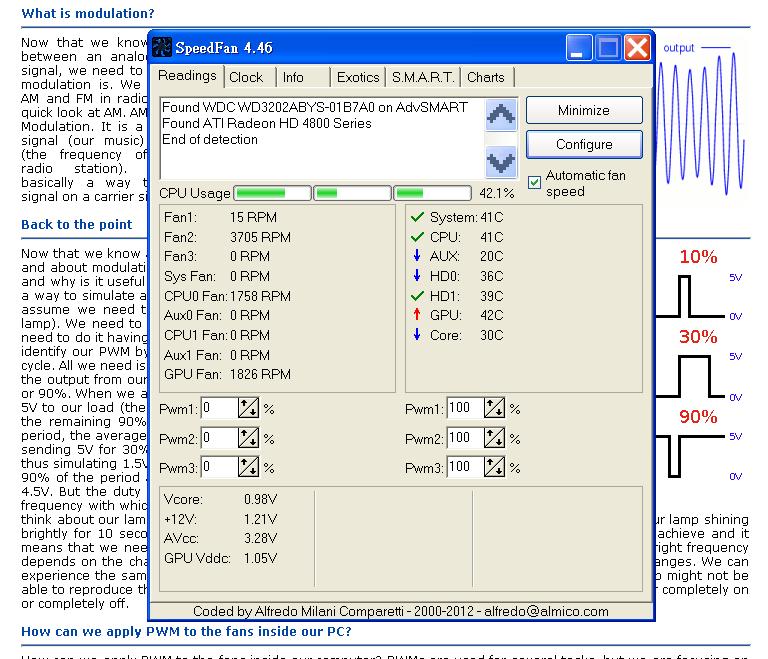This screenshot has width=768, height=659.
Task: Click the blue down arrow beside Core temperature
Action: tap(417, 335)
